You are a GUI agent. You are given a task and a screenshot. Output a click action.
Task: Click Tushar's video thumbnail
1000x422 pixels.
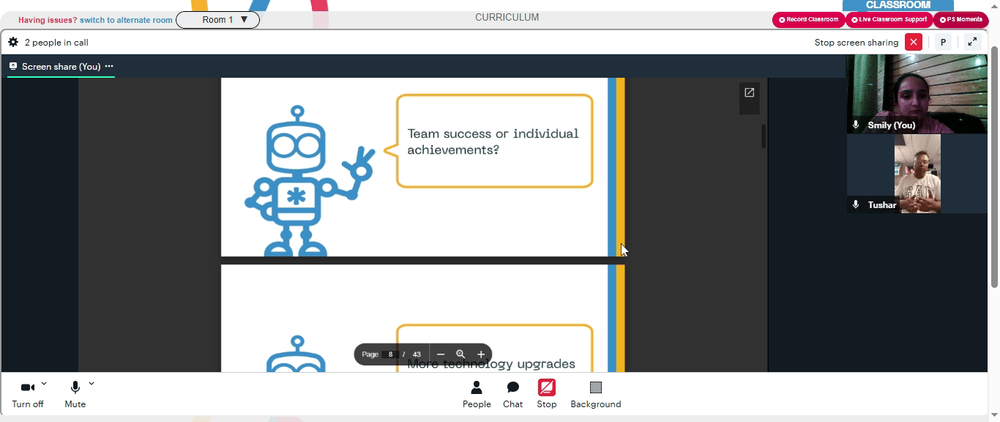coord(916,173)
